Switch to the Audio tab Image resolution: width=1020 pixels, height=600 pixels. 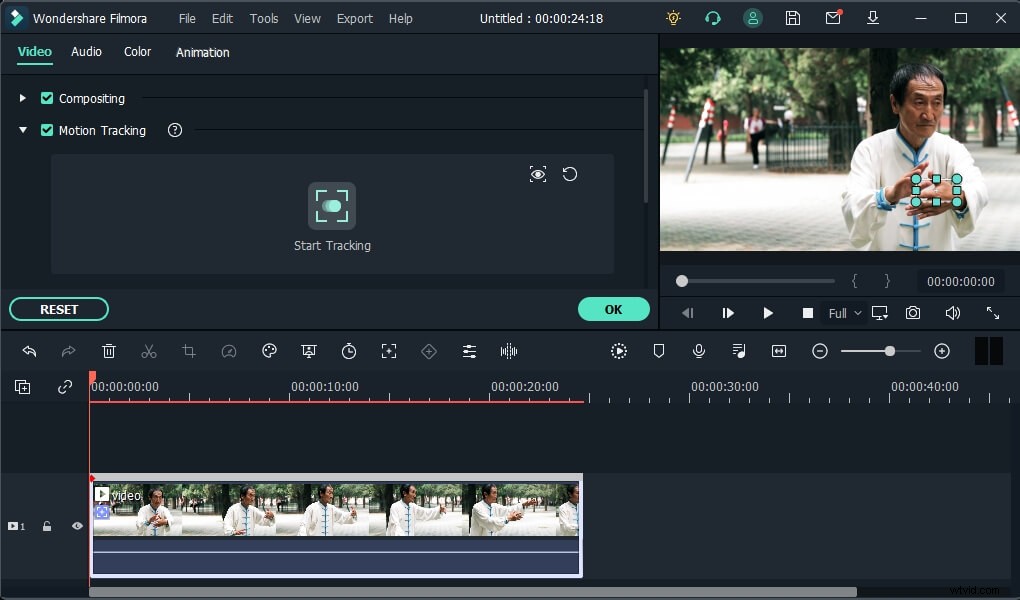(x=86, y=52)
